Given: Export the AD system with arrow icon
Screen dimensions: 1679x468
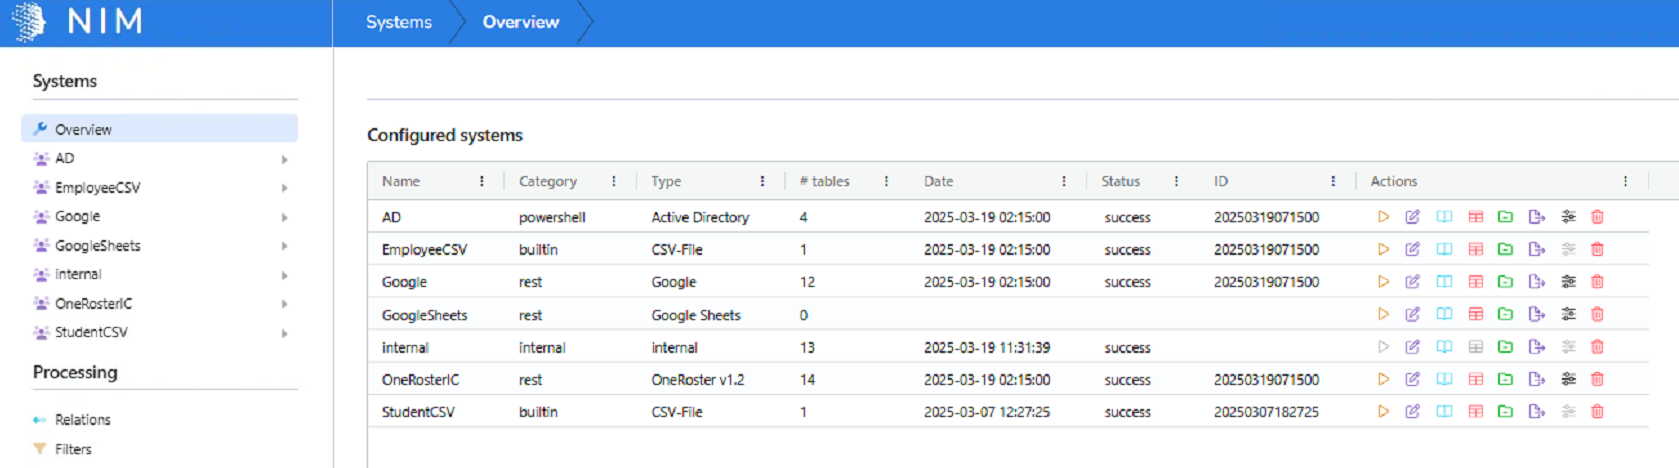Looking at the screenshot, I should click(x=1537, y=217).
